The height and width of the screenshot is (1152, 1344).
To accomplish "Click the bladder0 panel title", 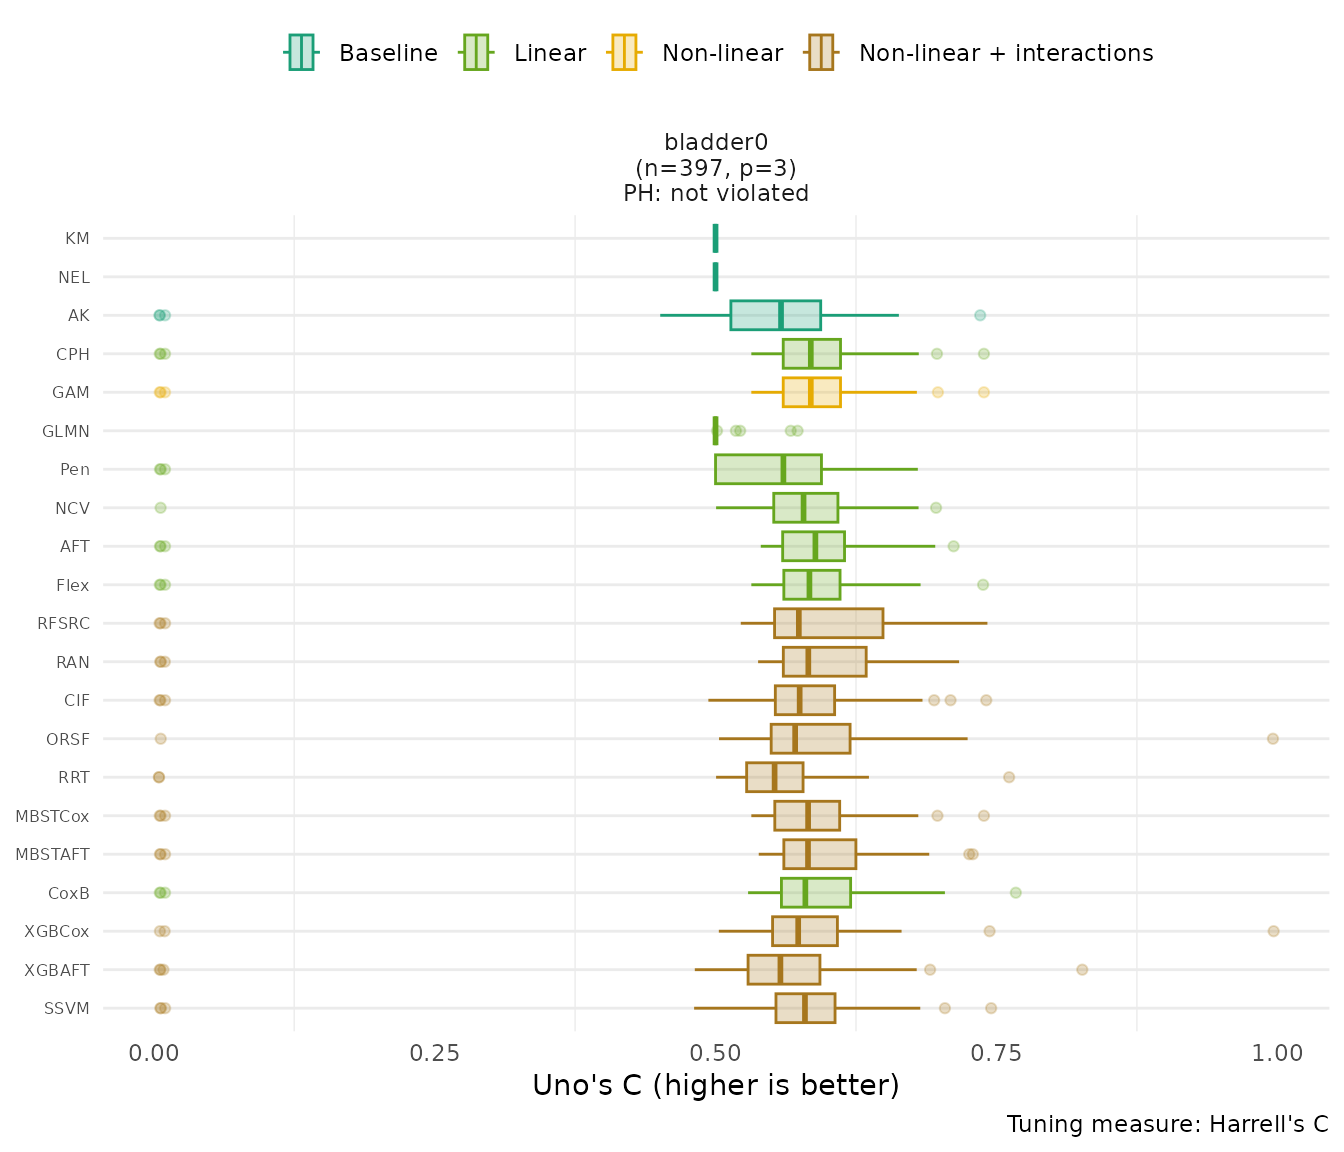I will (716, 143).
